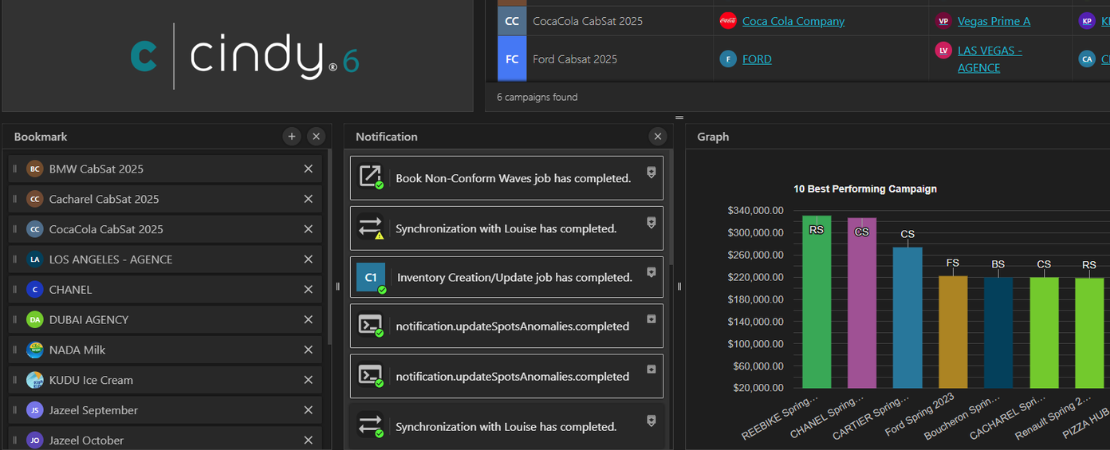Image resolution: width=1110 pixels, height=450 pixels.
Task: Grab the drag handle of BMW CabSat bookmark
Action: [x=15, y=169]
